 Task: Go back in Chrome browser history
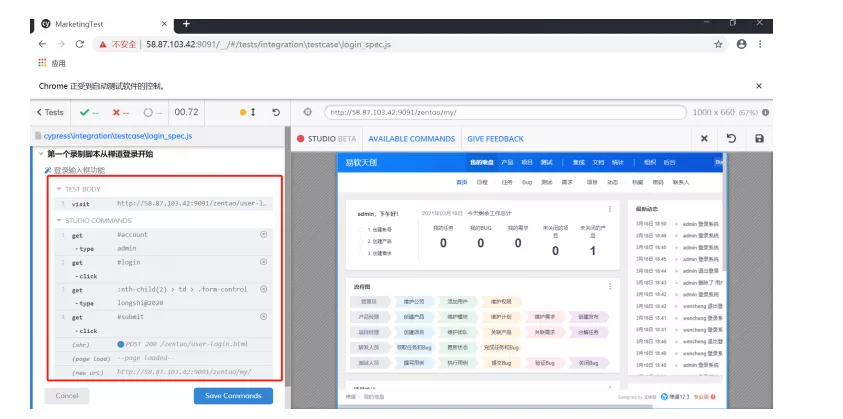[42, 44]
